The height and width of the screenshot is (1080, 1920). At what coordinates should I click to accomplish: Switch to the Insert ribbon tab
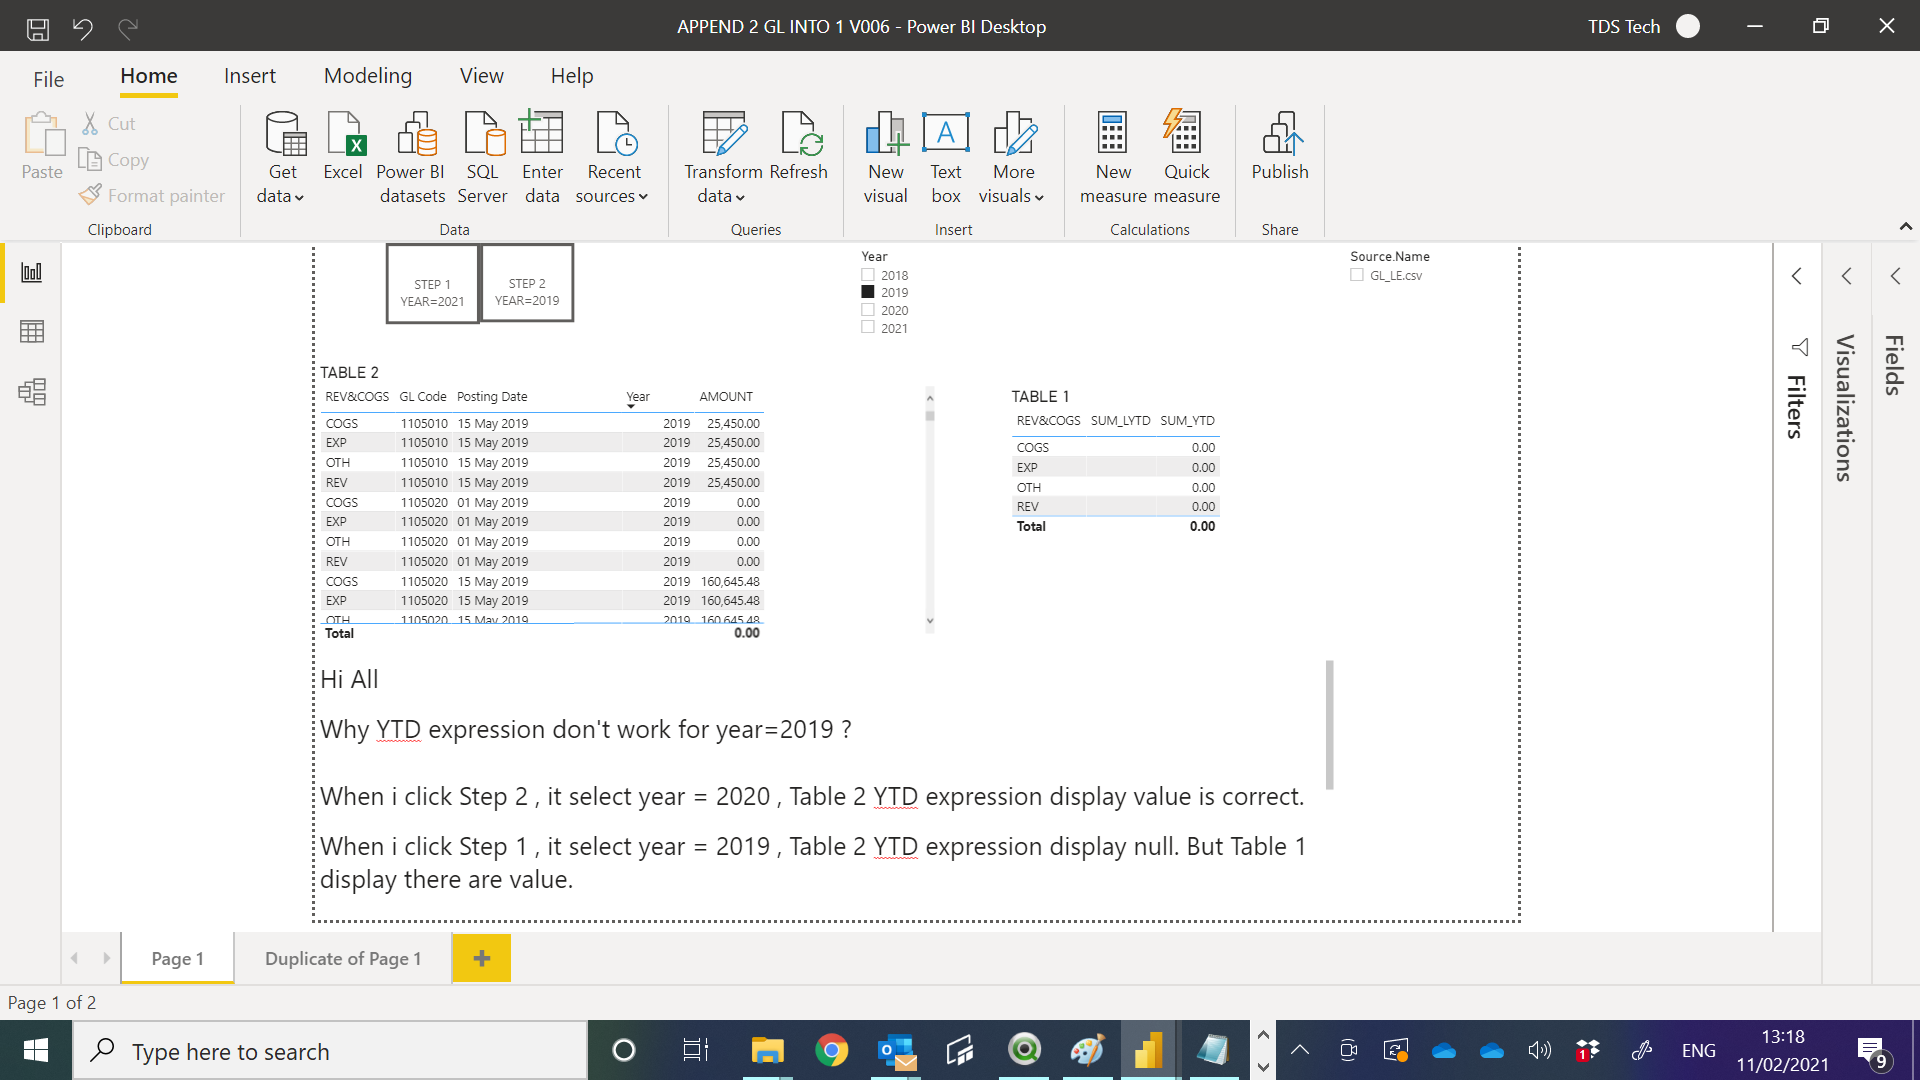[250, 76]
